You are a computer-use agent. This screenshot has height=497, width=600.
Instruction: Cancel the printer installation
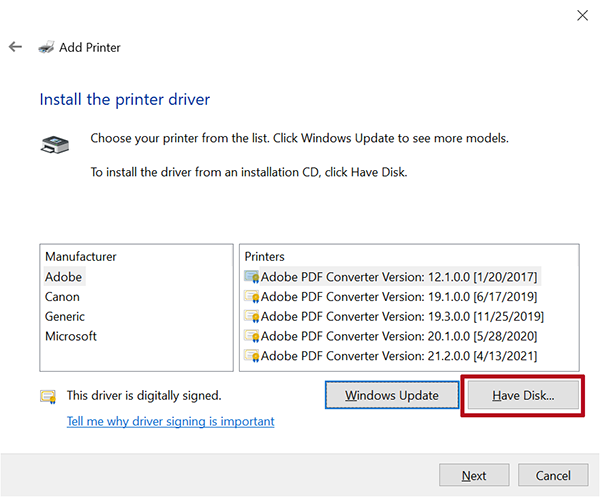(553, 475)
